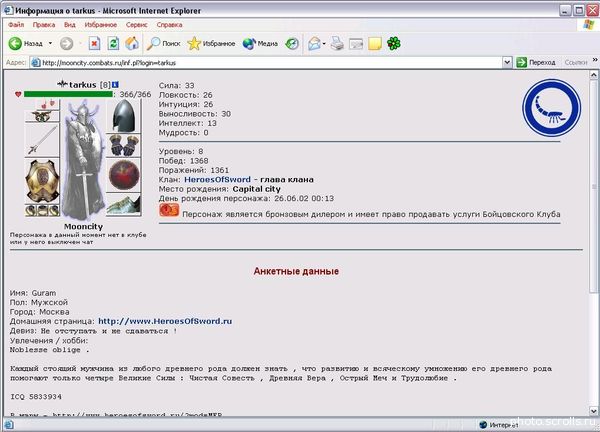The image size is (600, 432).
Task: Click the status bar page icon
Action: point(8,425)
